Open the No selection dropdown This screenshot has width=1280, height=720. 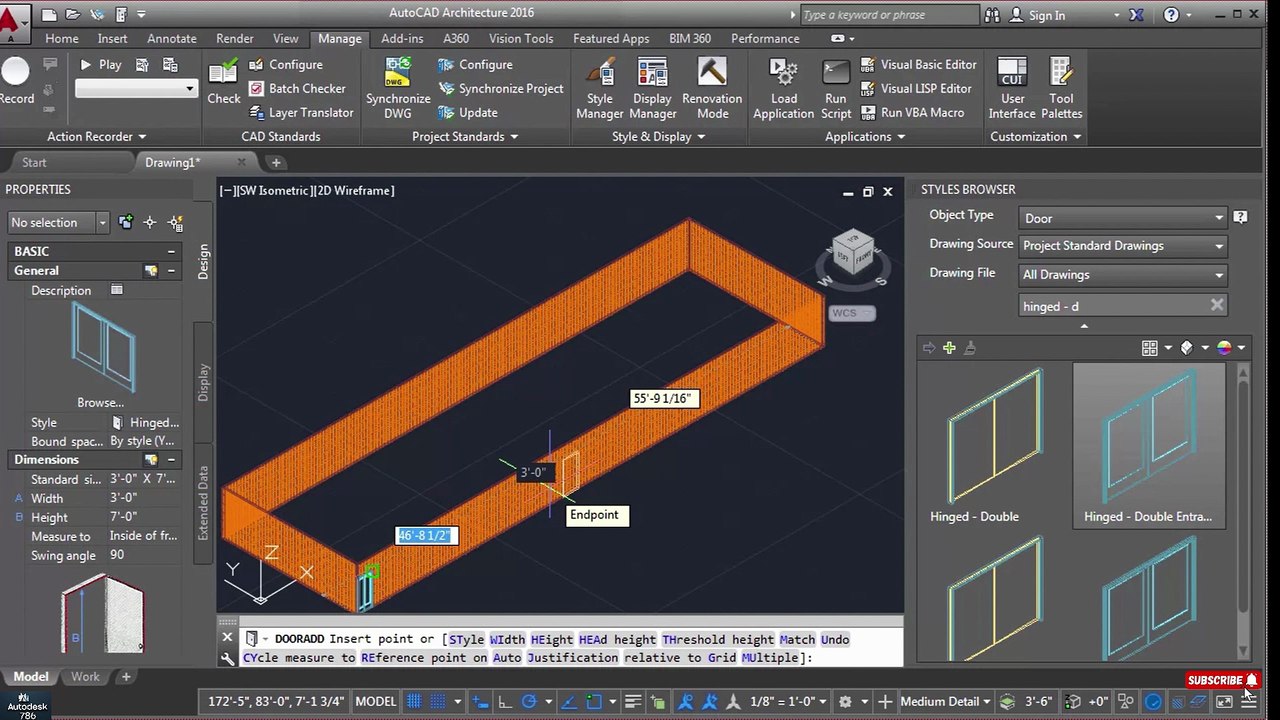(57, 222)
